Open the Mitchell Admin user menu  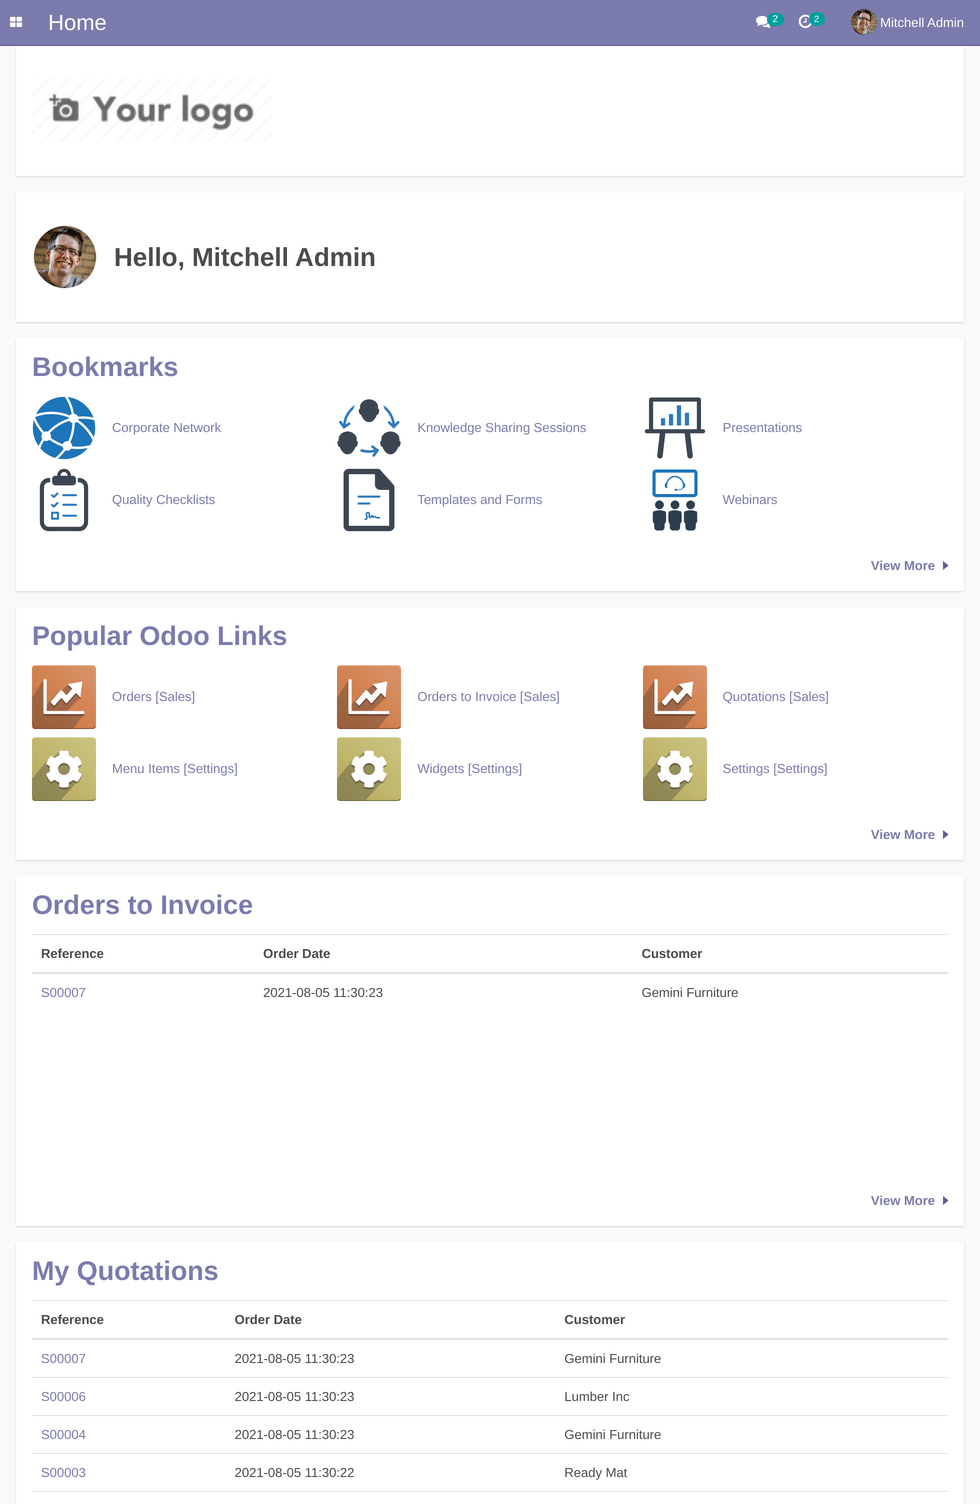point(920,22)
